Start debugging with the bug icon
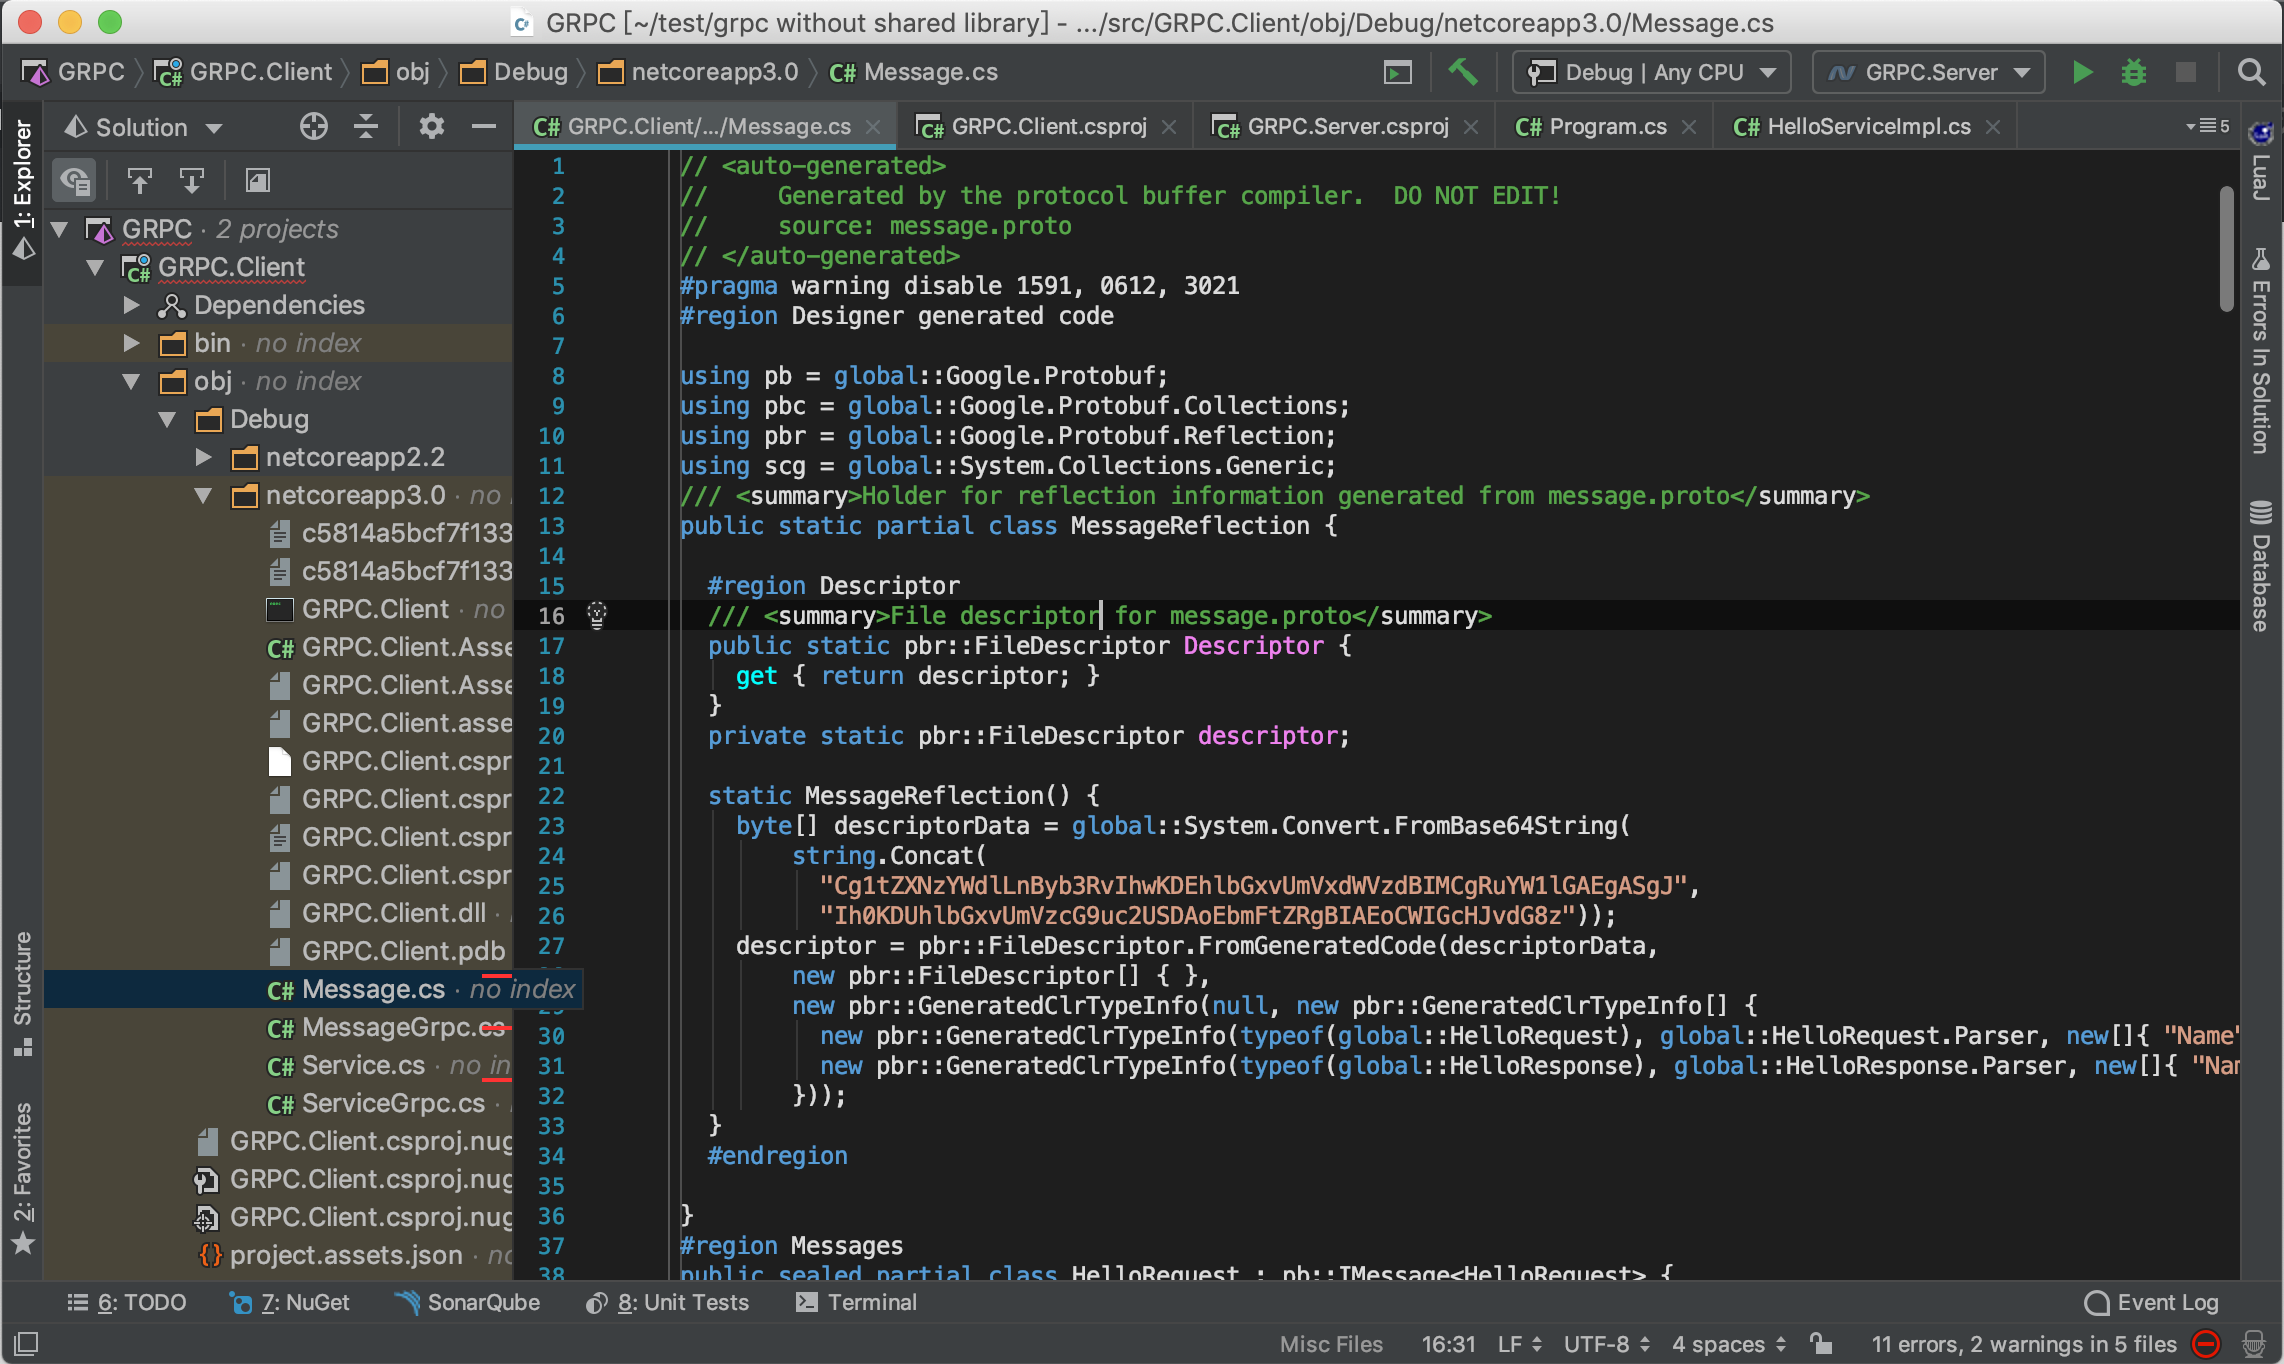 (2134, 72)
